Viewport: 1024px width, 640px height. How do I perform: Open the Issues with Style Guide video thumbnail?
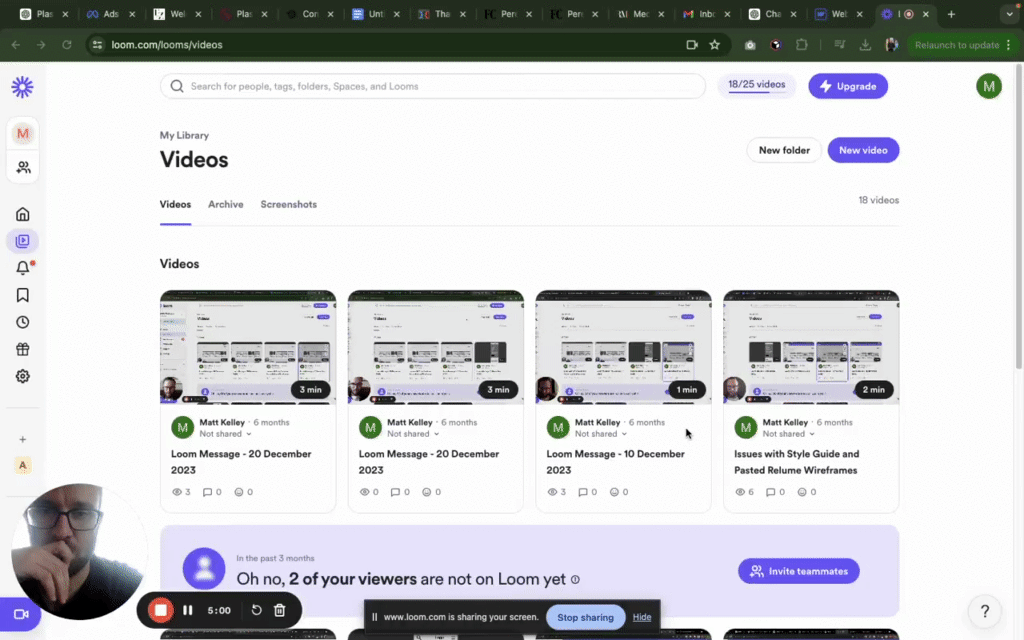pos(811,347)
